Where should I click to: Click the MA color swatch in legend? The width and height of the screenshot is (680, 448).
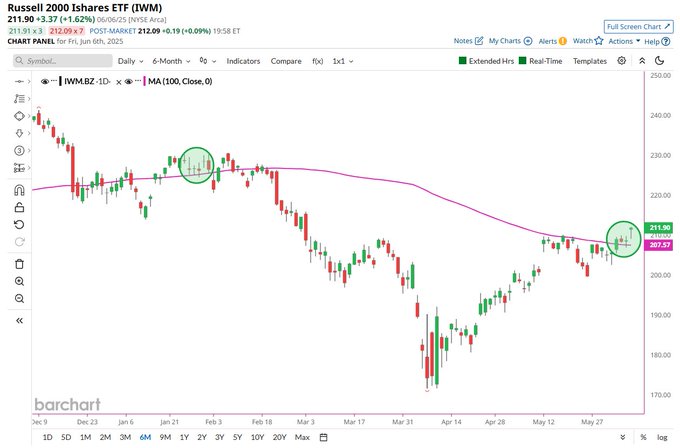pyautogui.click(x=144, y=81)
